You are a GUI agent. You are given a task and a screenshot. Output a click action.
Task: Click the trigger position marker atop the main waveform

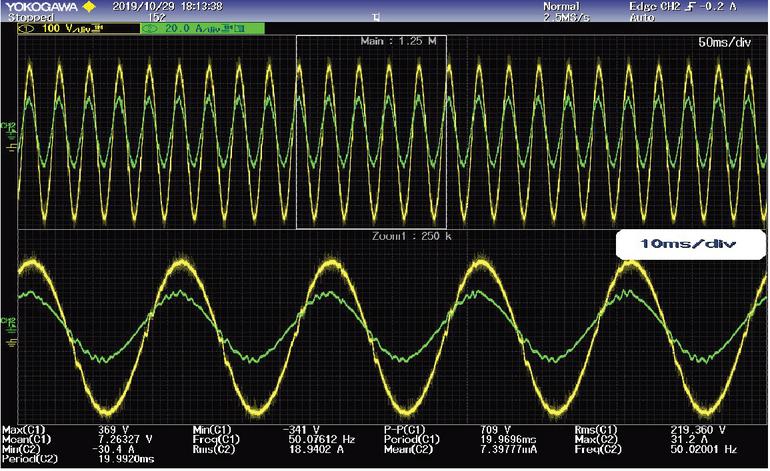click(376, 17)
